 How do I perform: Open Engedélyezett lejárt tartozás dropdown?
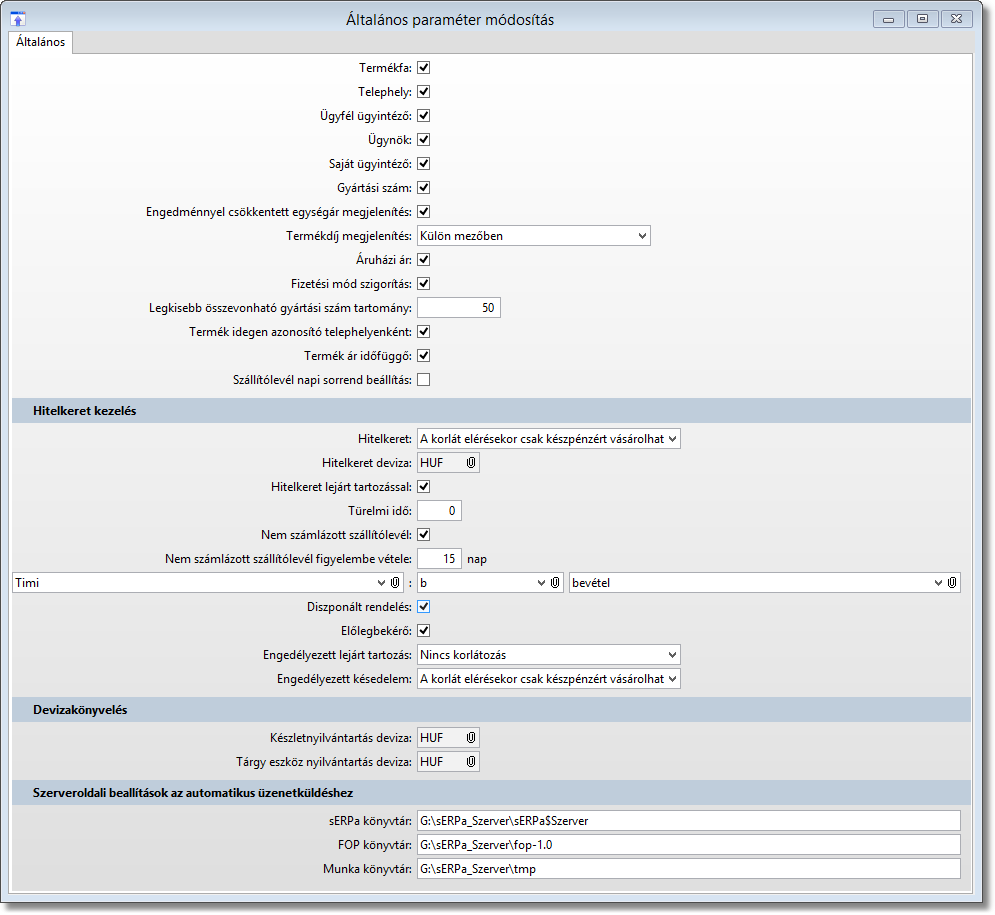(548, 655)
